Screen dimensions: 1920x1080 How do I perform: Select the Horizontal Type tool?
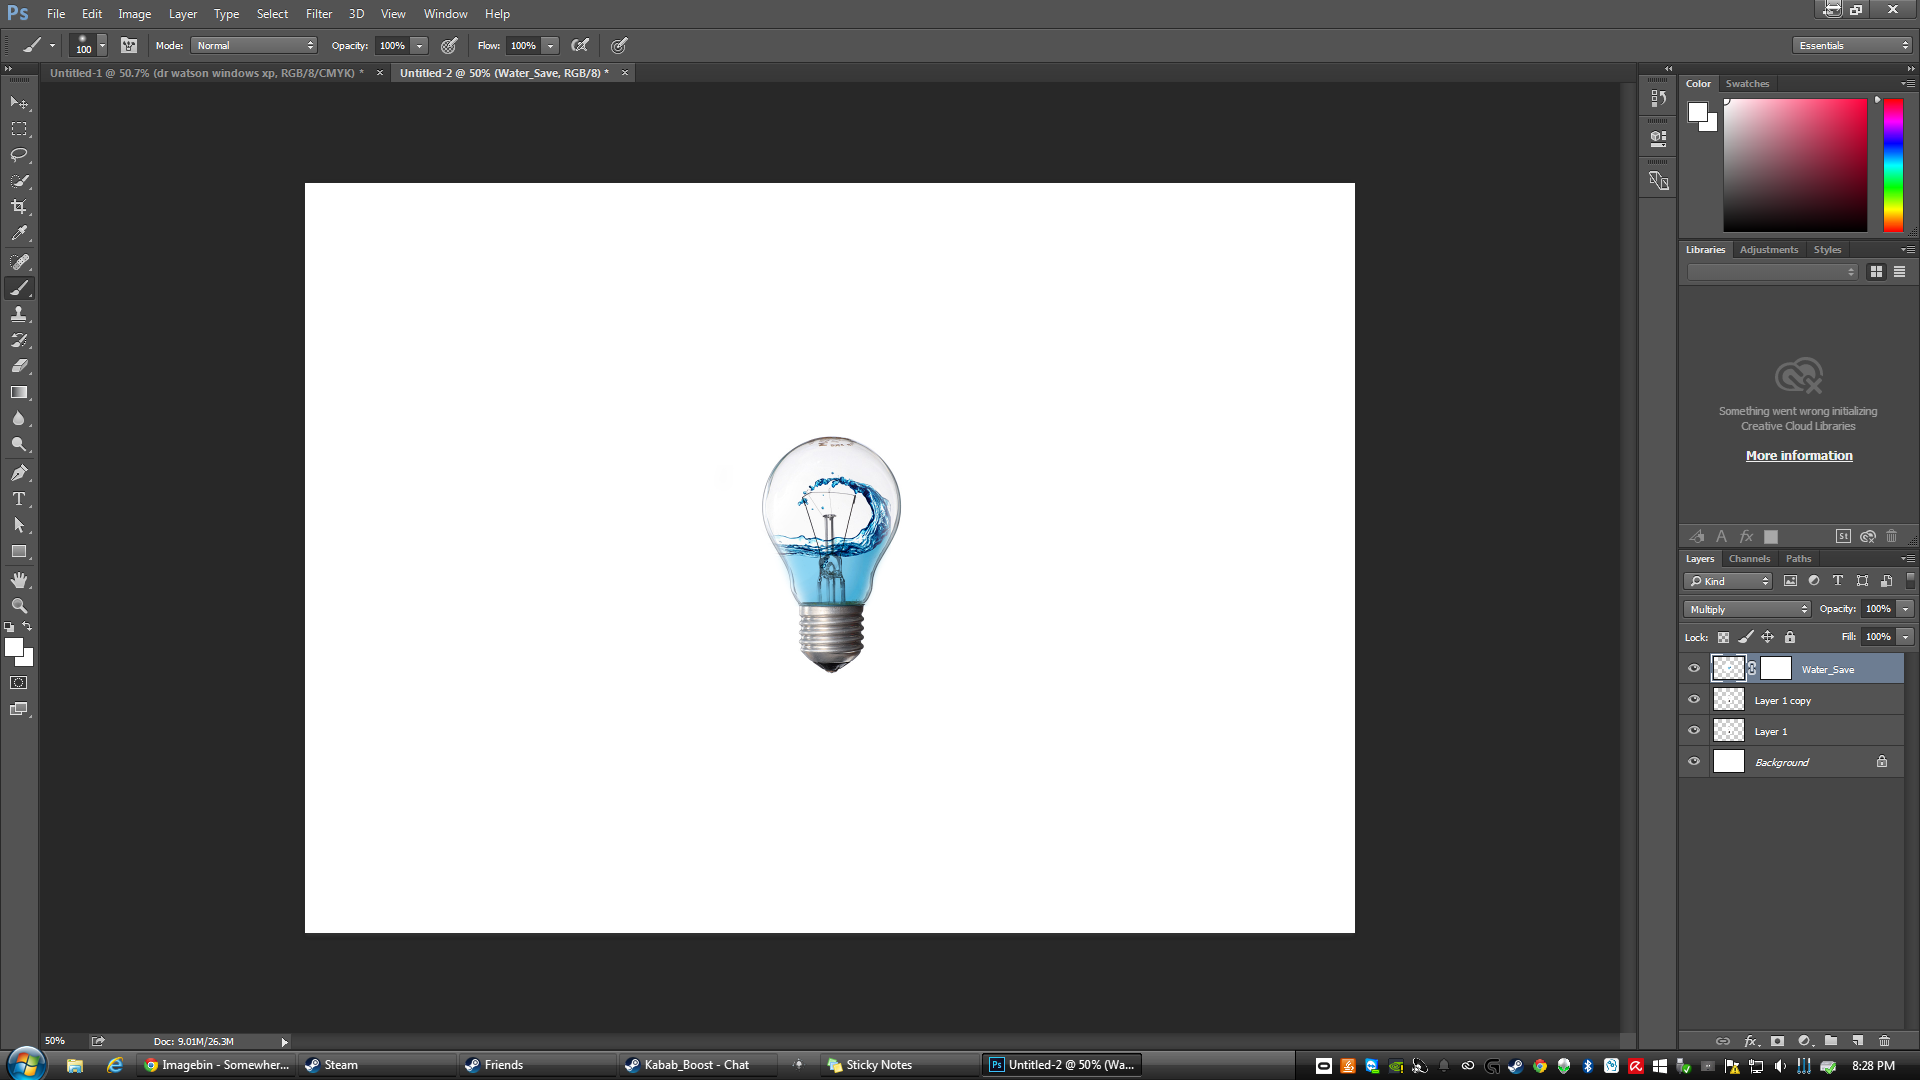(x=19, y=499)
